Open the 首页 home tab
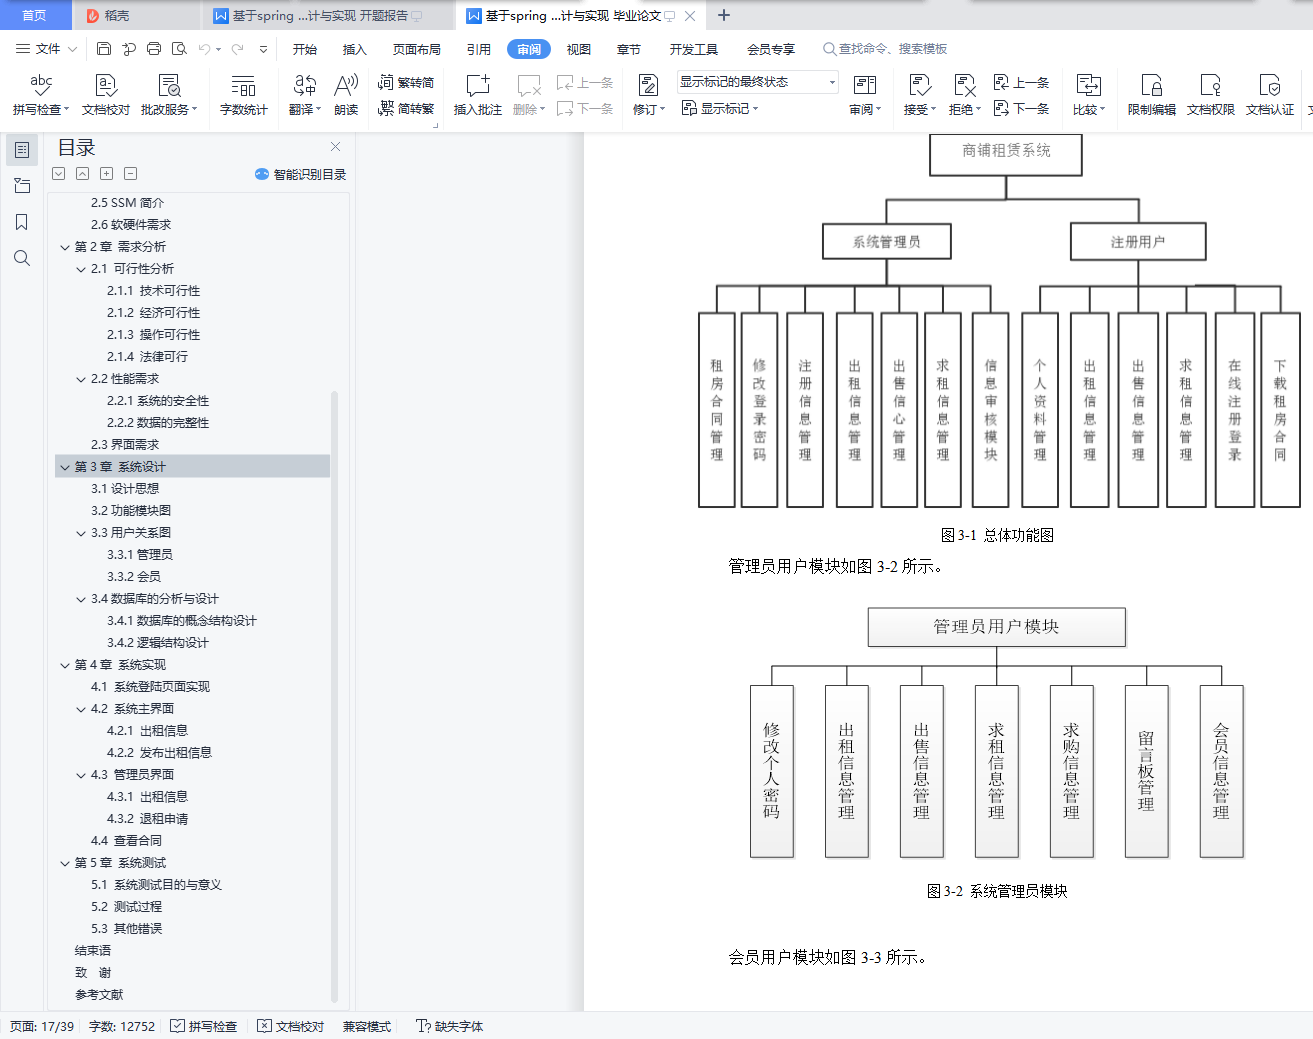 point(35,15)
